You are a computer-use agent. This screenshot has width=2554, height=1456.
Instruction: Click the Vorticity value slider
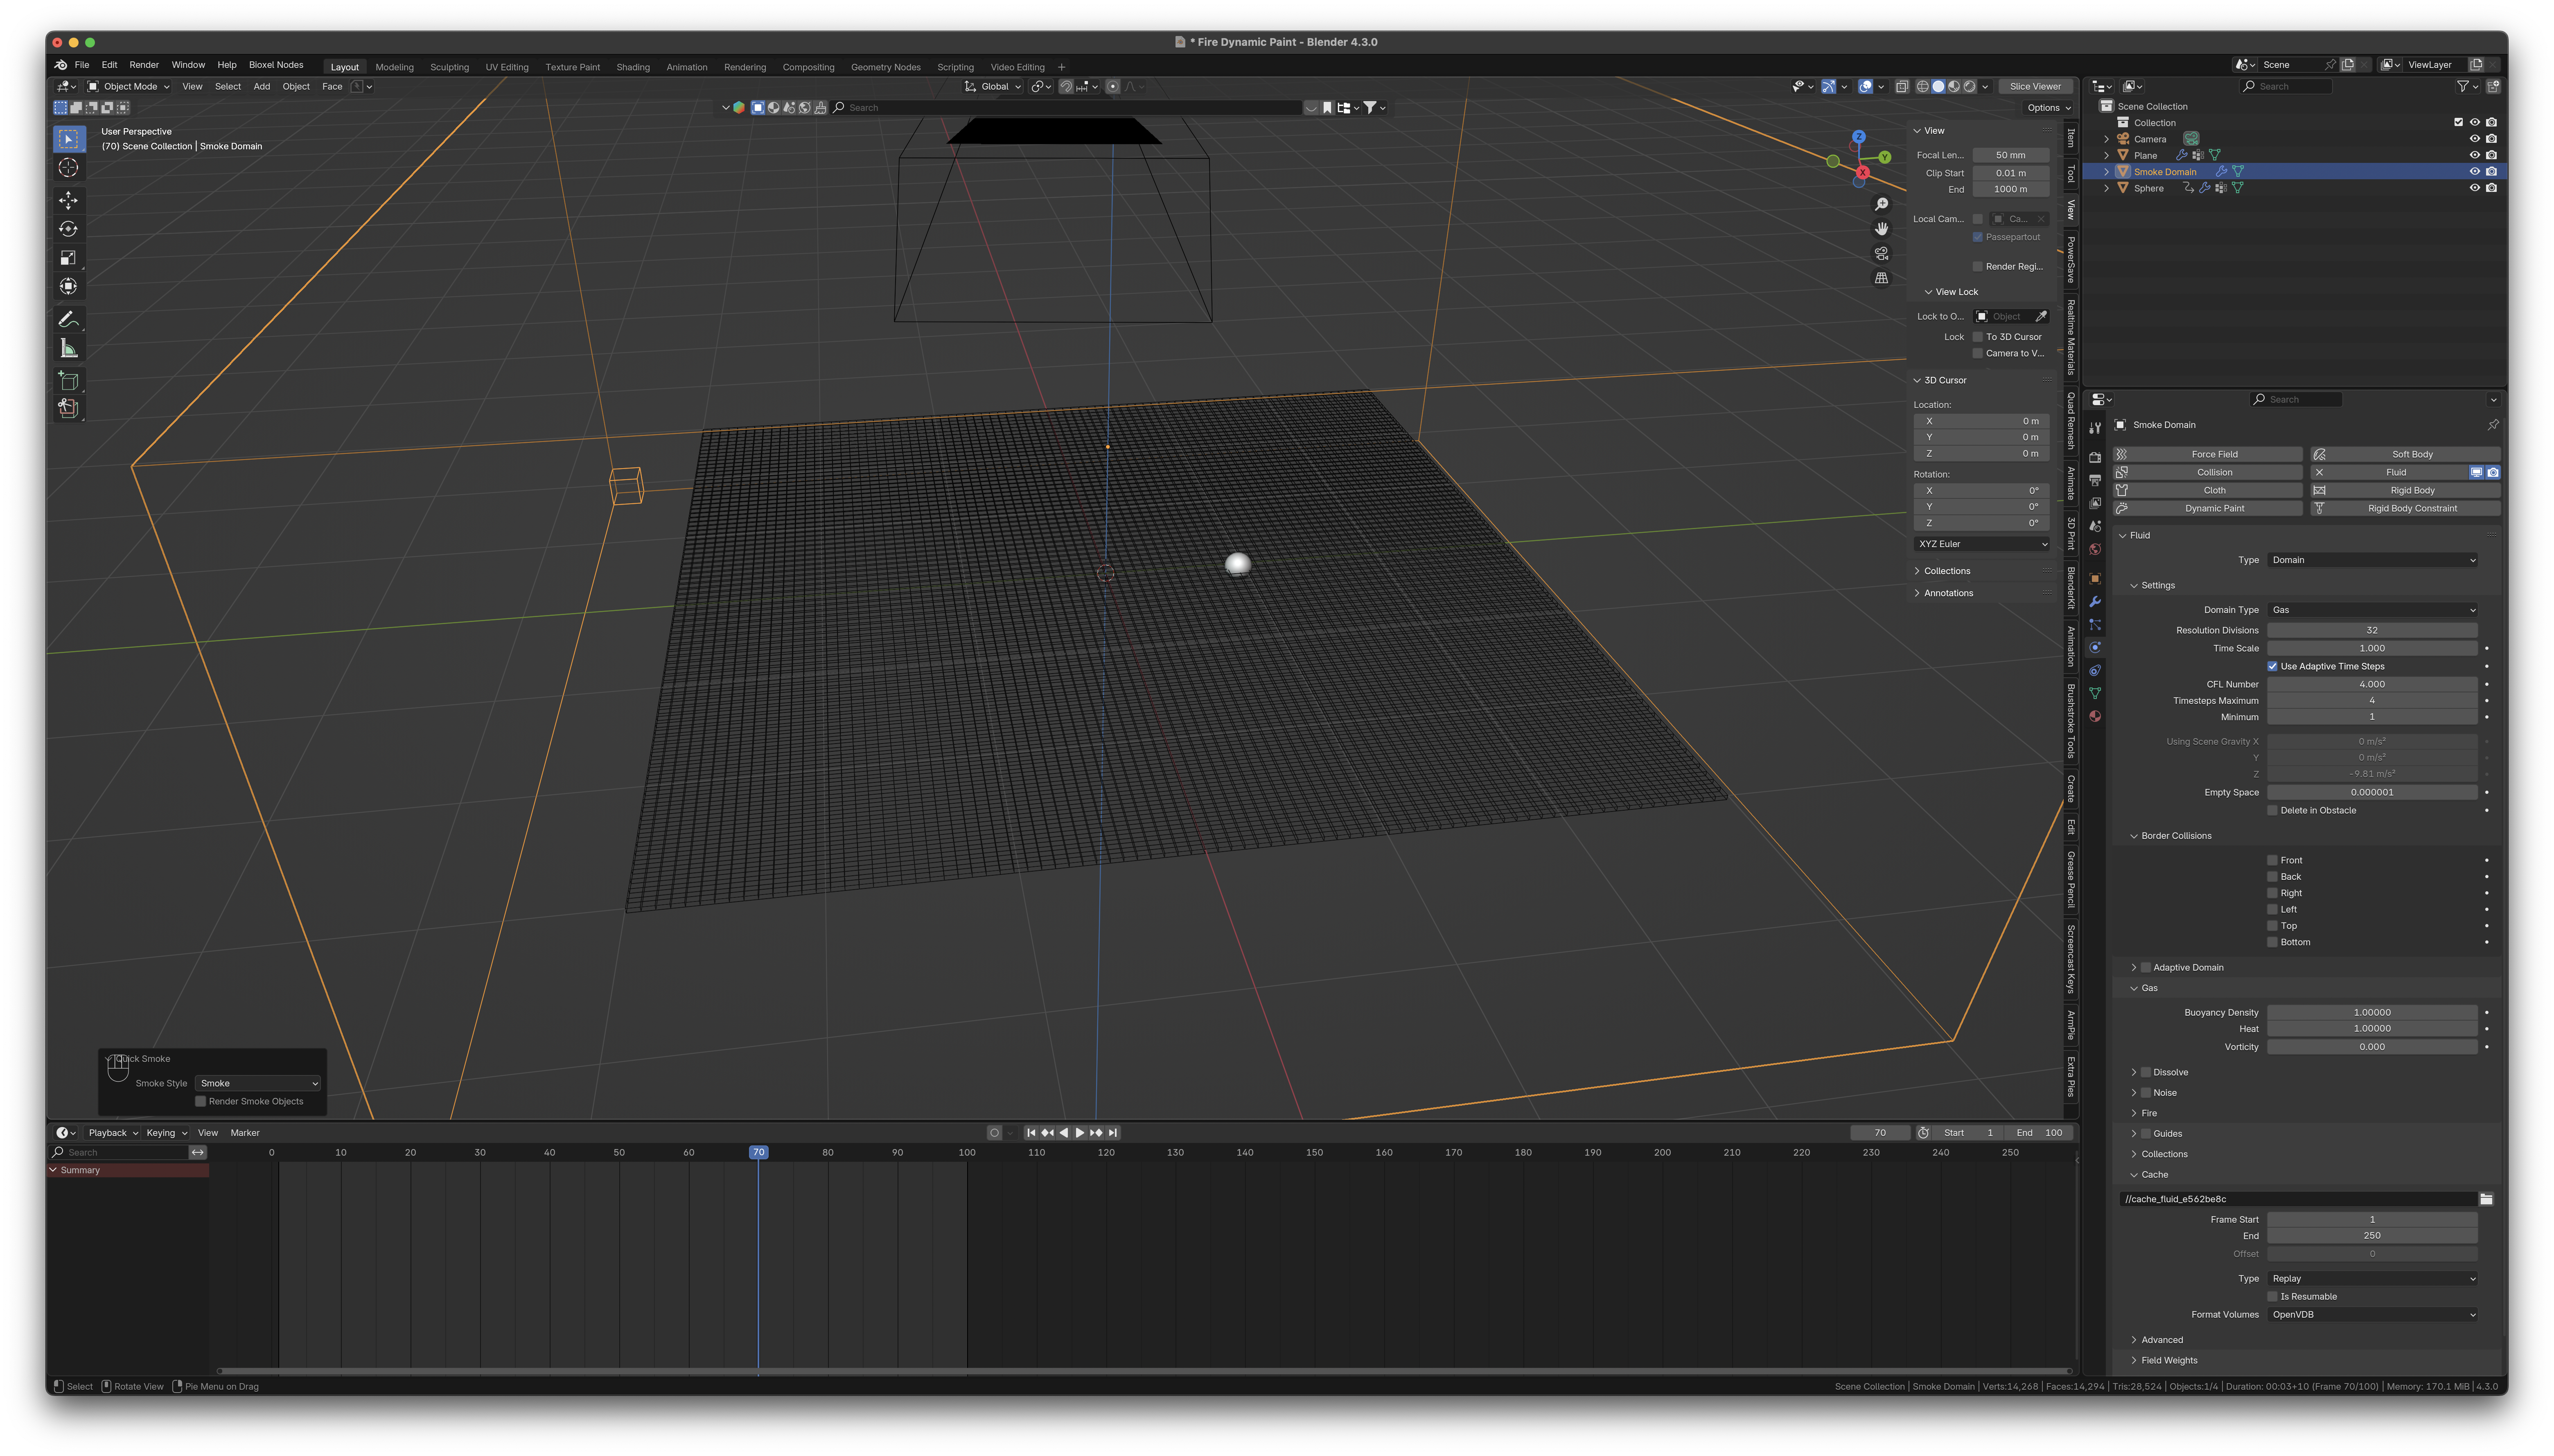point(2372,1047)
